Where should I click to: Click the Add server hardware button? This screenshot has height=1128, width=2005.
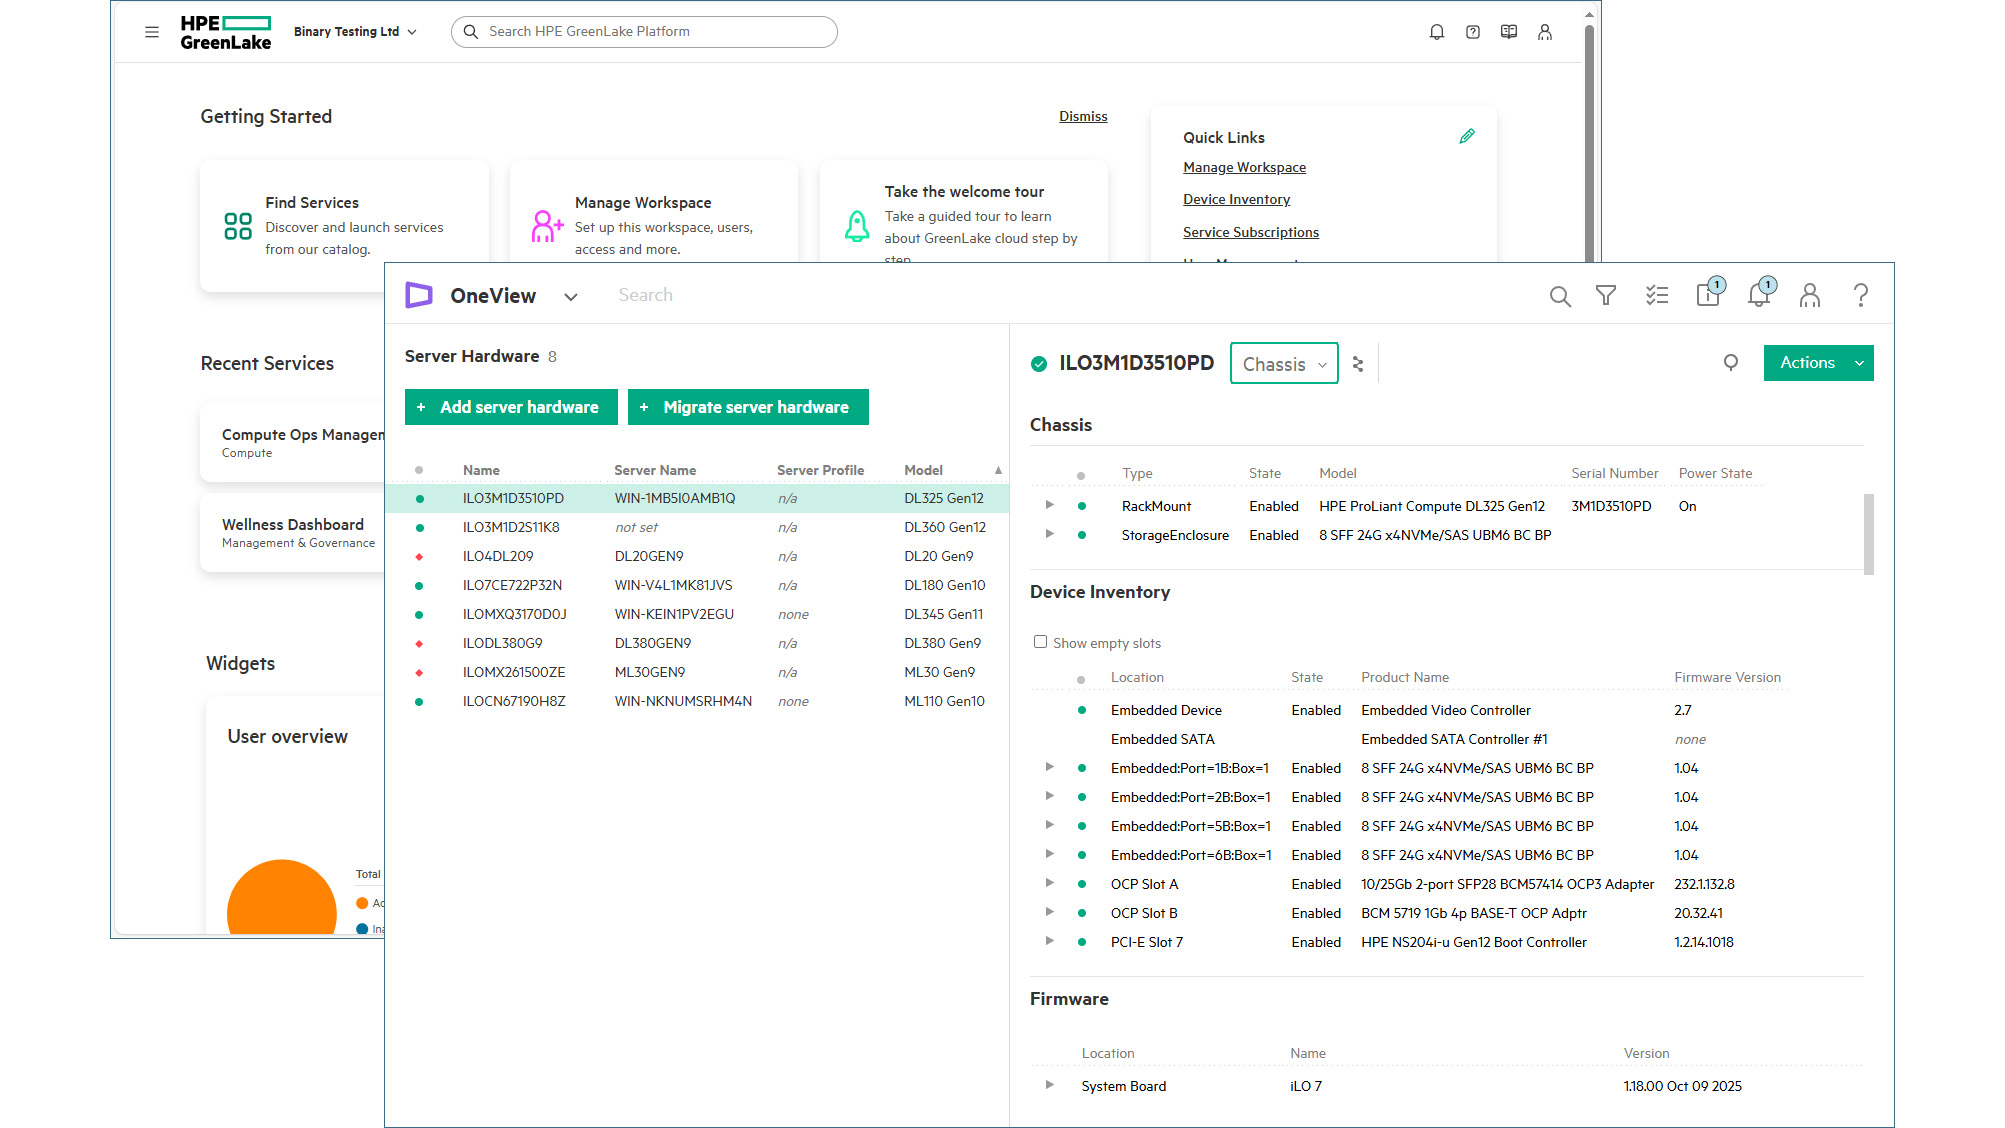[x=511, y=407]
